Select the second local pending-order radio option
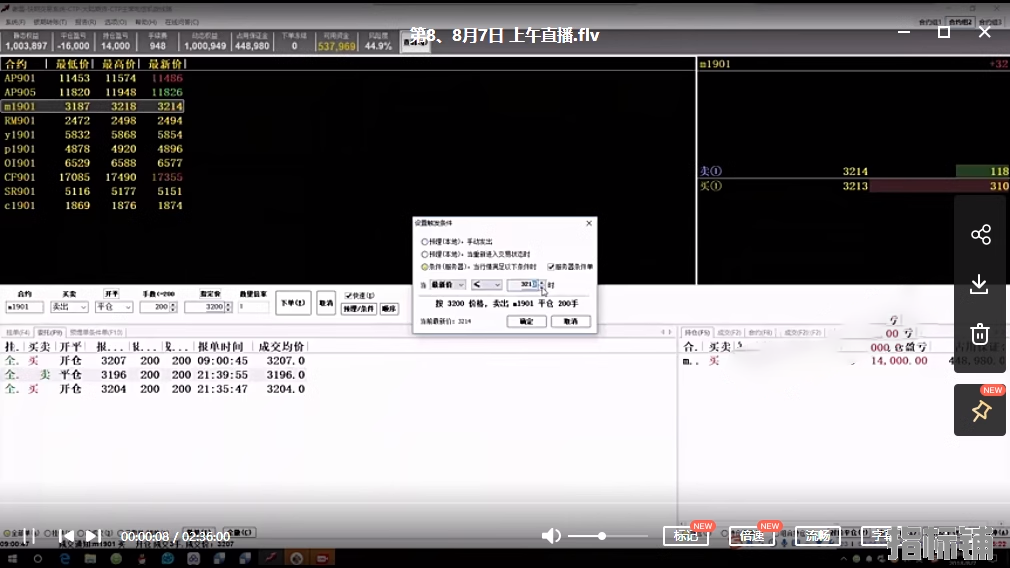The width and height of the screenshot is (1010, 568). point(424,254)
